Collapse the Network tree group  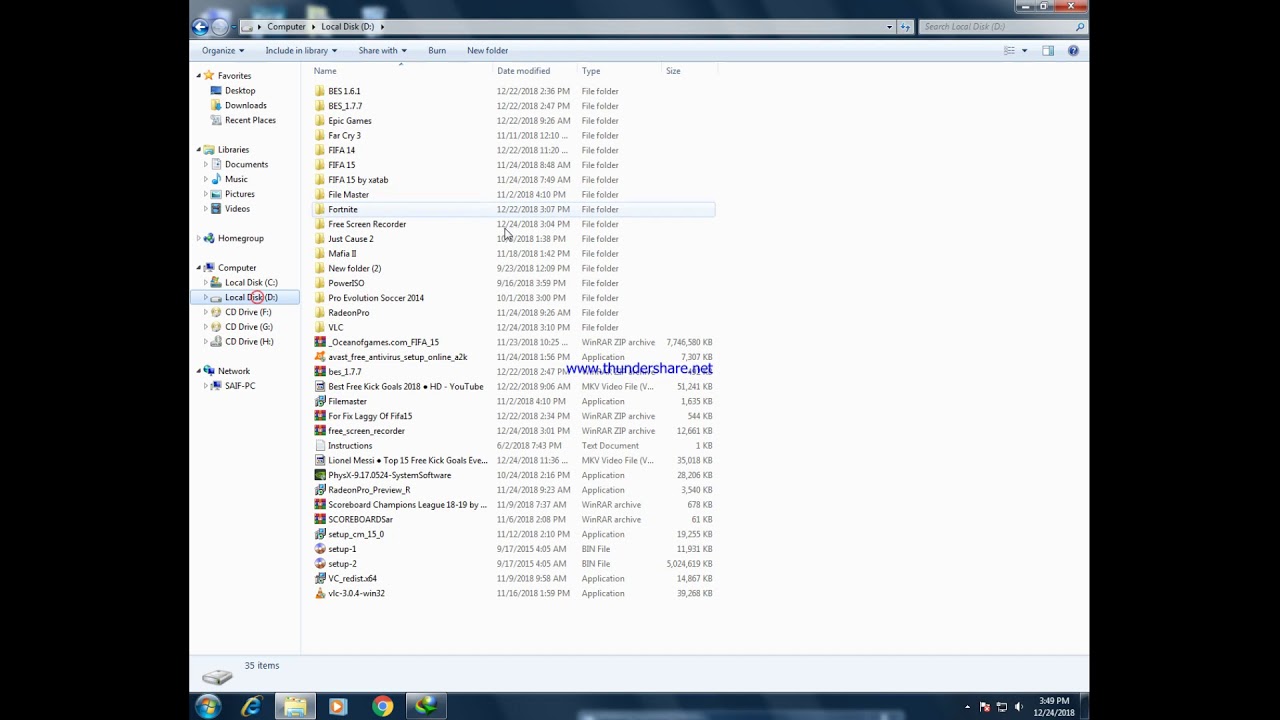[198, 371]
